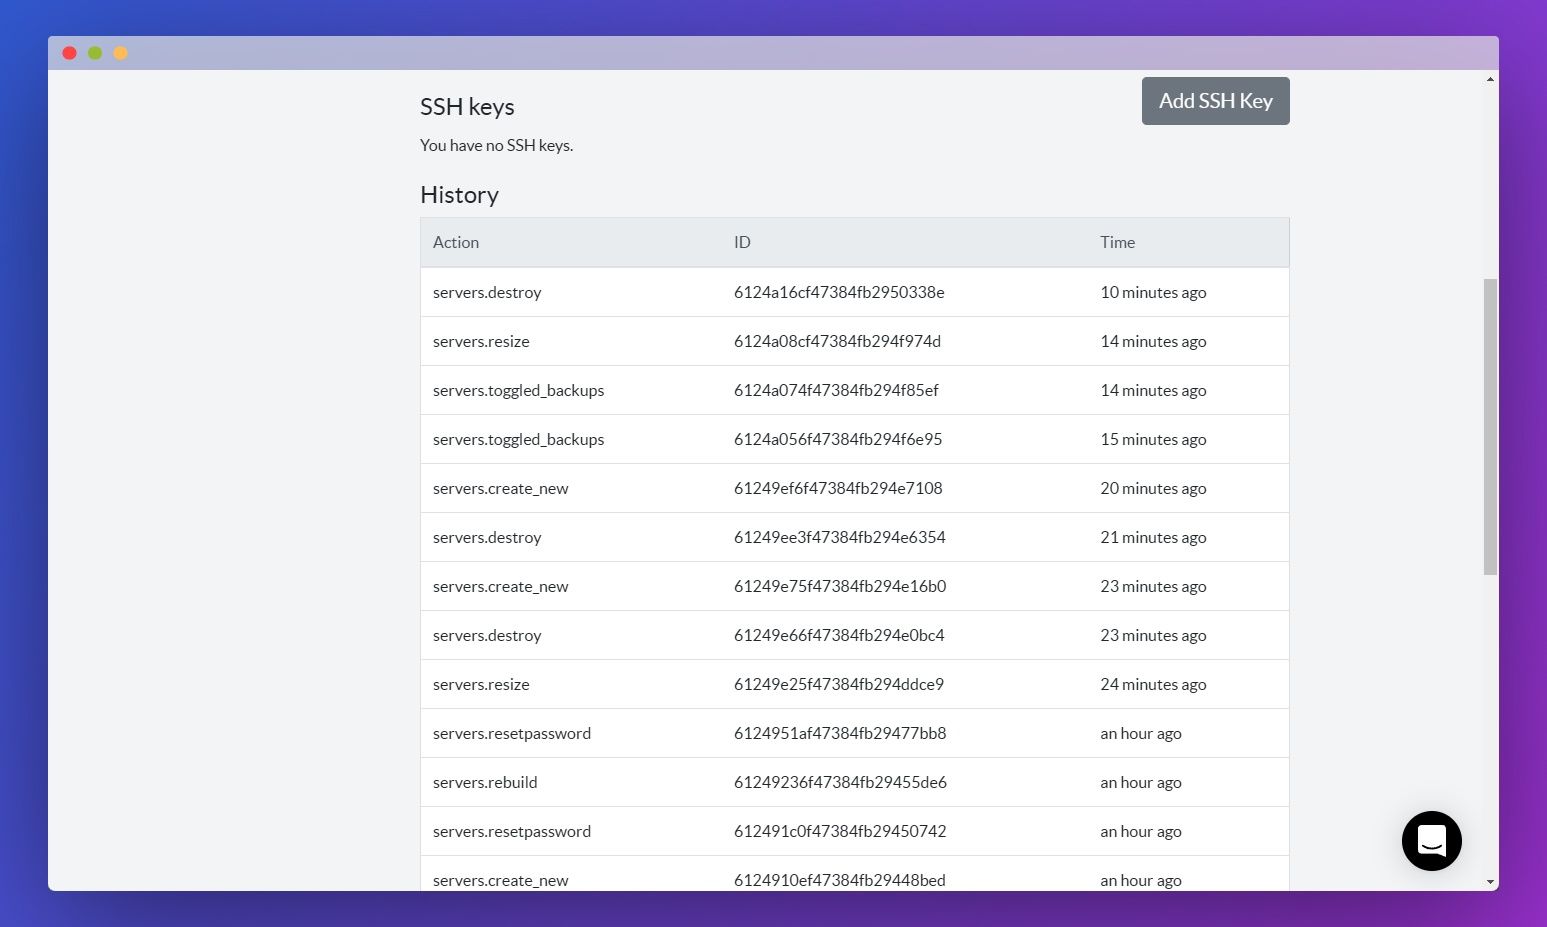Click ID 6124a08cf47384fb294f974d
Screen dimensions: 1547x927
point(837,341)
